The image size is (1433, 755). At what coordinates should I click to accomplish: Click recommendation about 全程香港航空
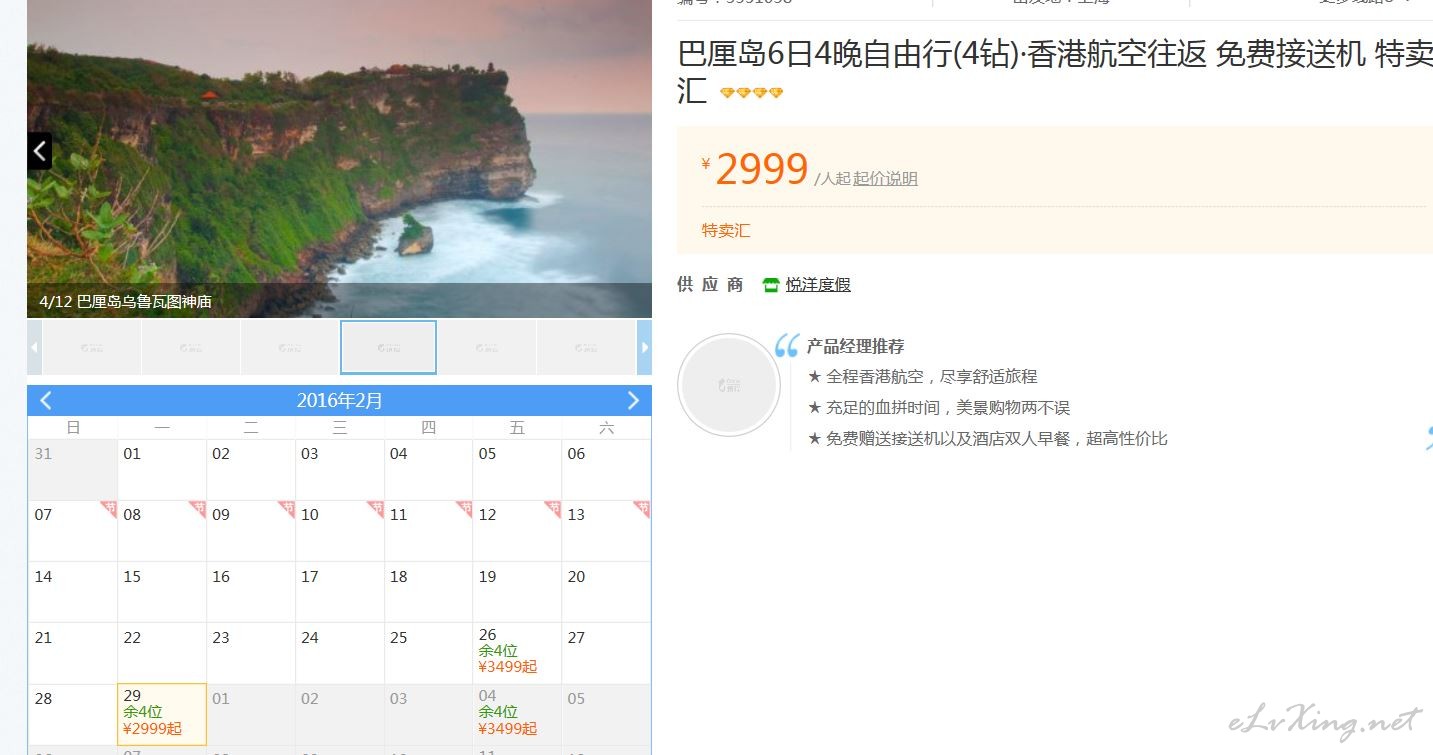[923, 377]
